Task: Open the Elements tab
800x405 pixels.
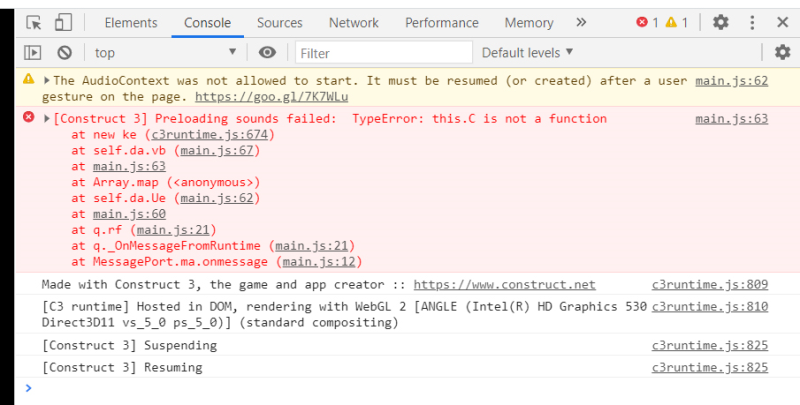Action: click(131, 23)
